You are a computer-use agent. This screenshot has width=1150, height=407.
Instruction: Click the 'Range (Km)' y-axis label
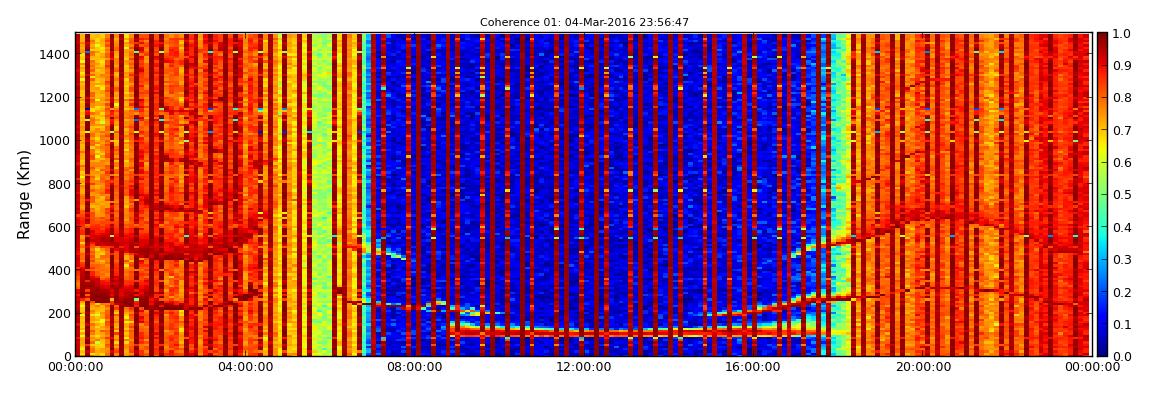pyautogui.click(x=24, y=194)
